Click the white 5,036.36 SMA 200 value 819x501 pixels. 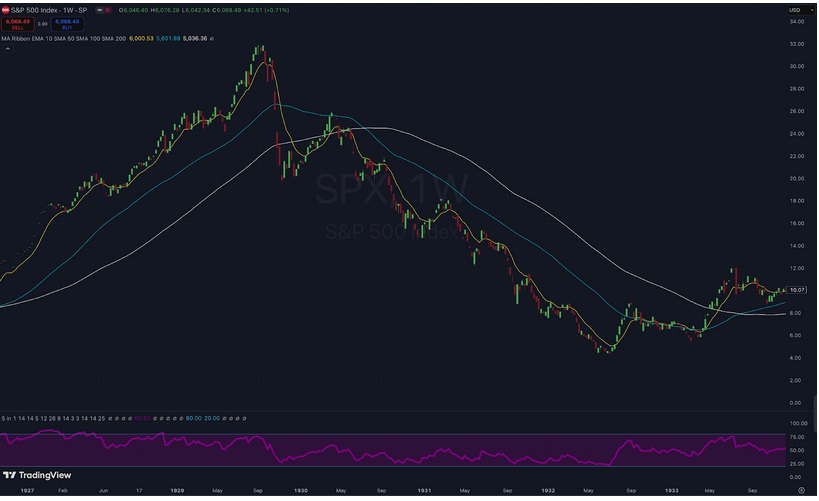(191, 38)
